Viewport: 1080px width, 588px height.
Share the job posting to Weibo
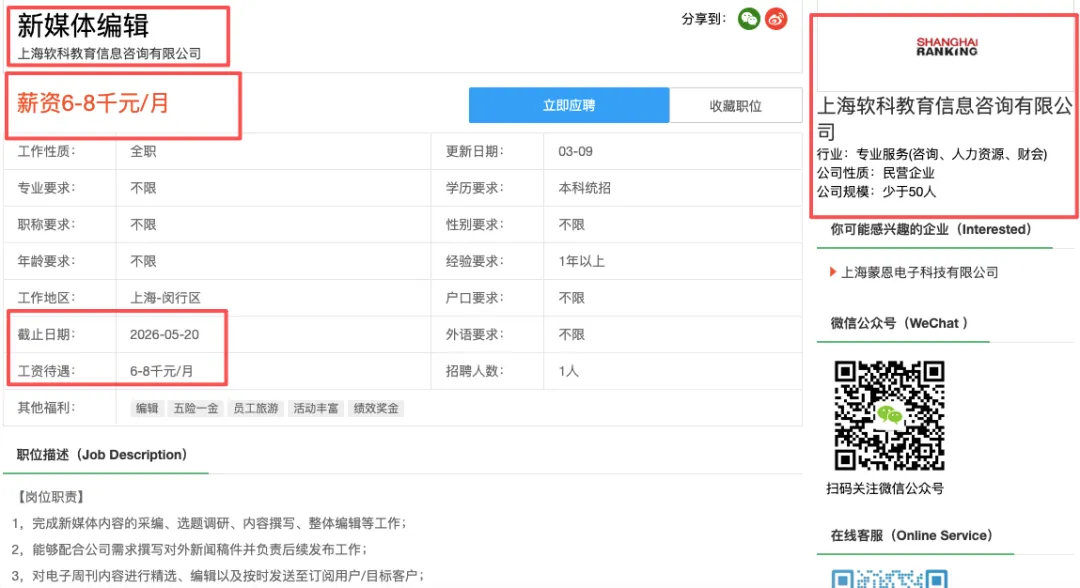click(776, 19)
